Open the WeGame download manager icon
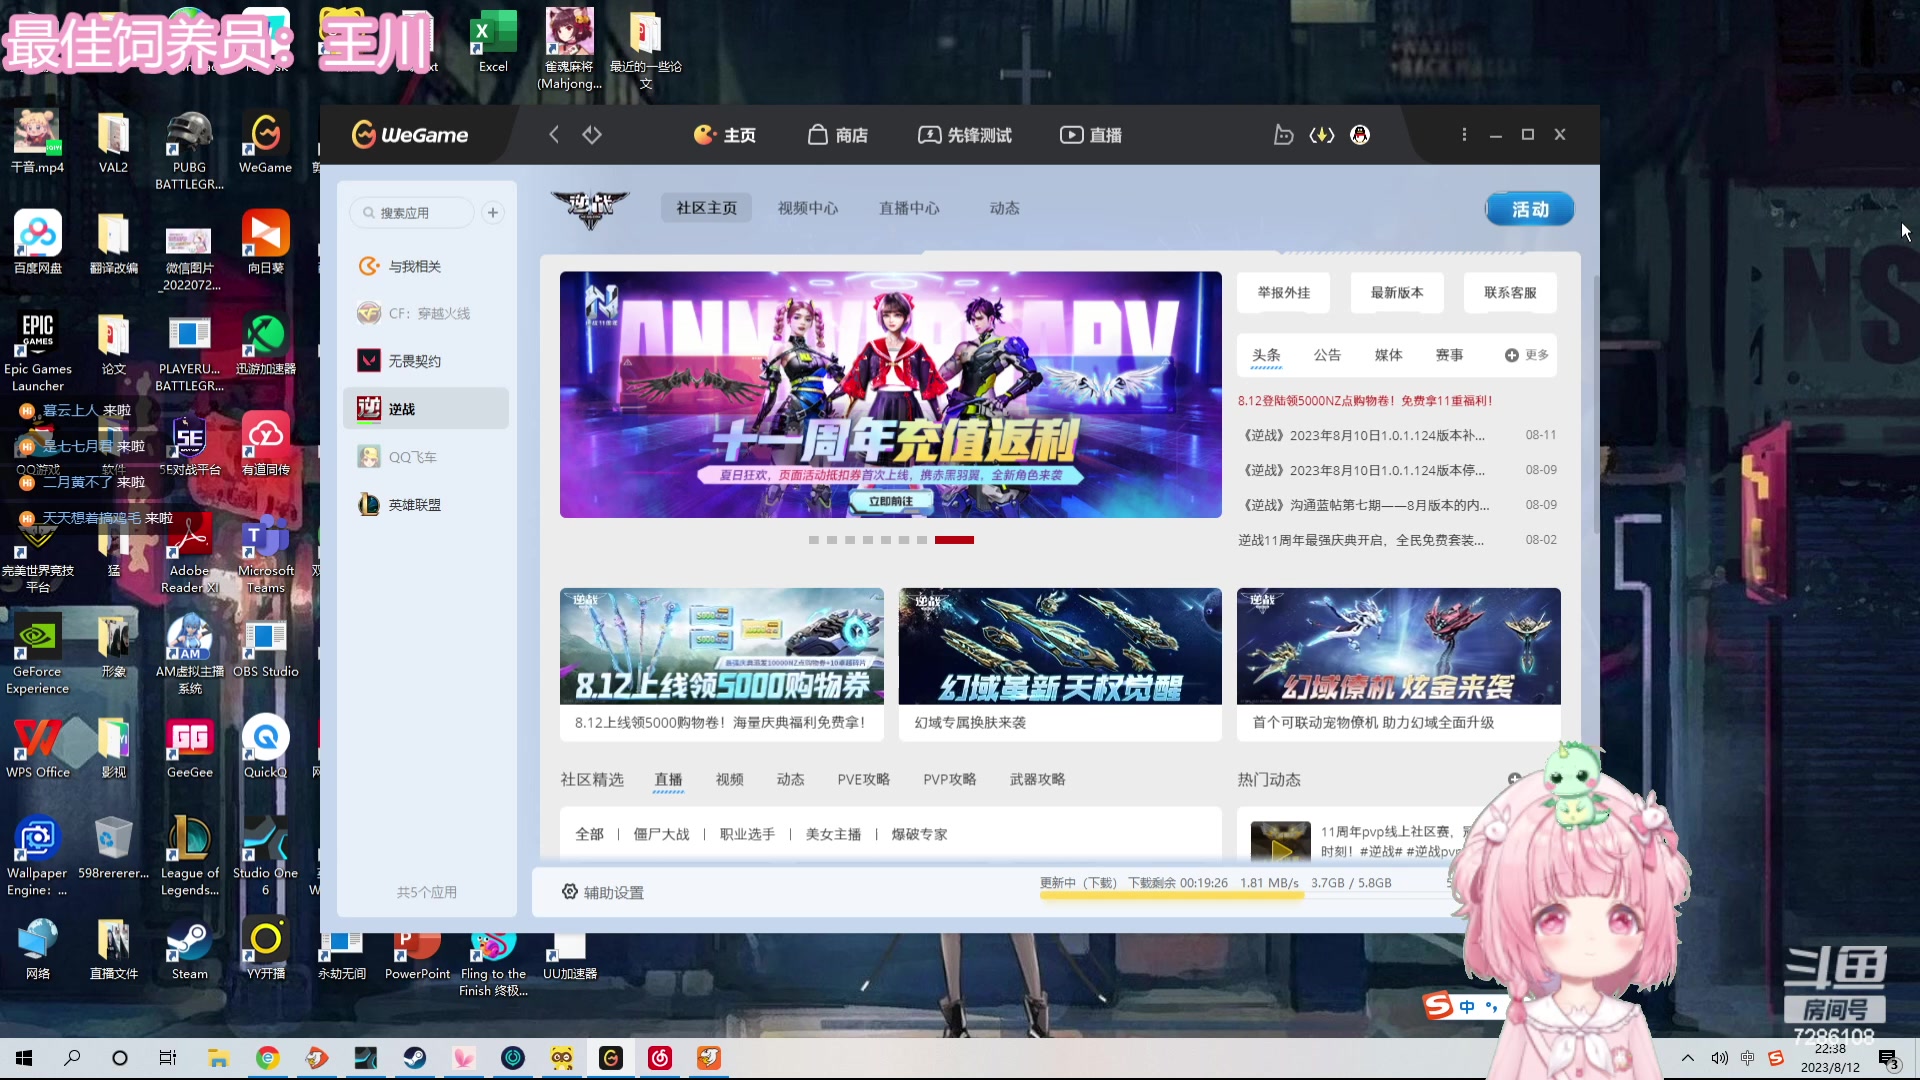Screen dimensions: 1920x1080 pyautogui.click(x=1322, y=134)
